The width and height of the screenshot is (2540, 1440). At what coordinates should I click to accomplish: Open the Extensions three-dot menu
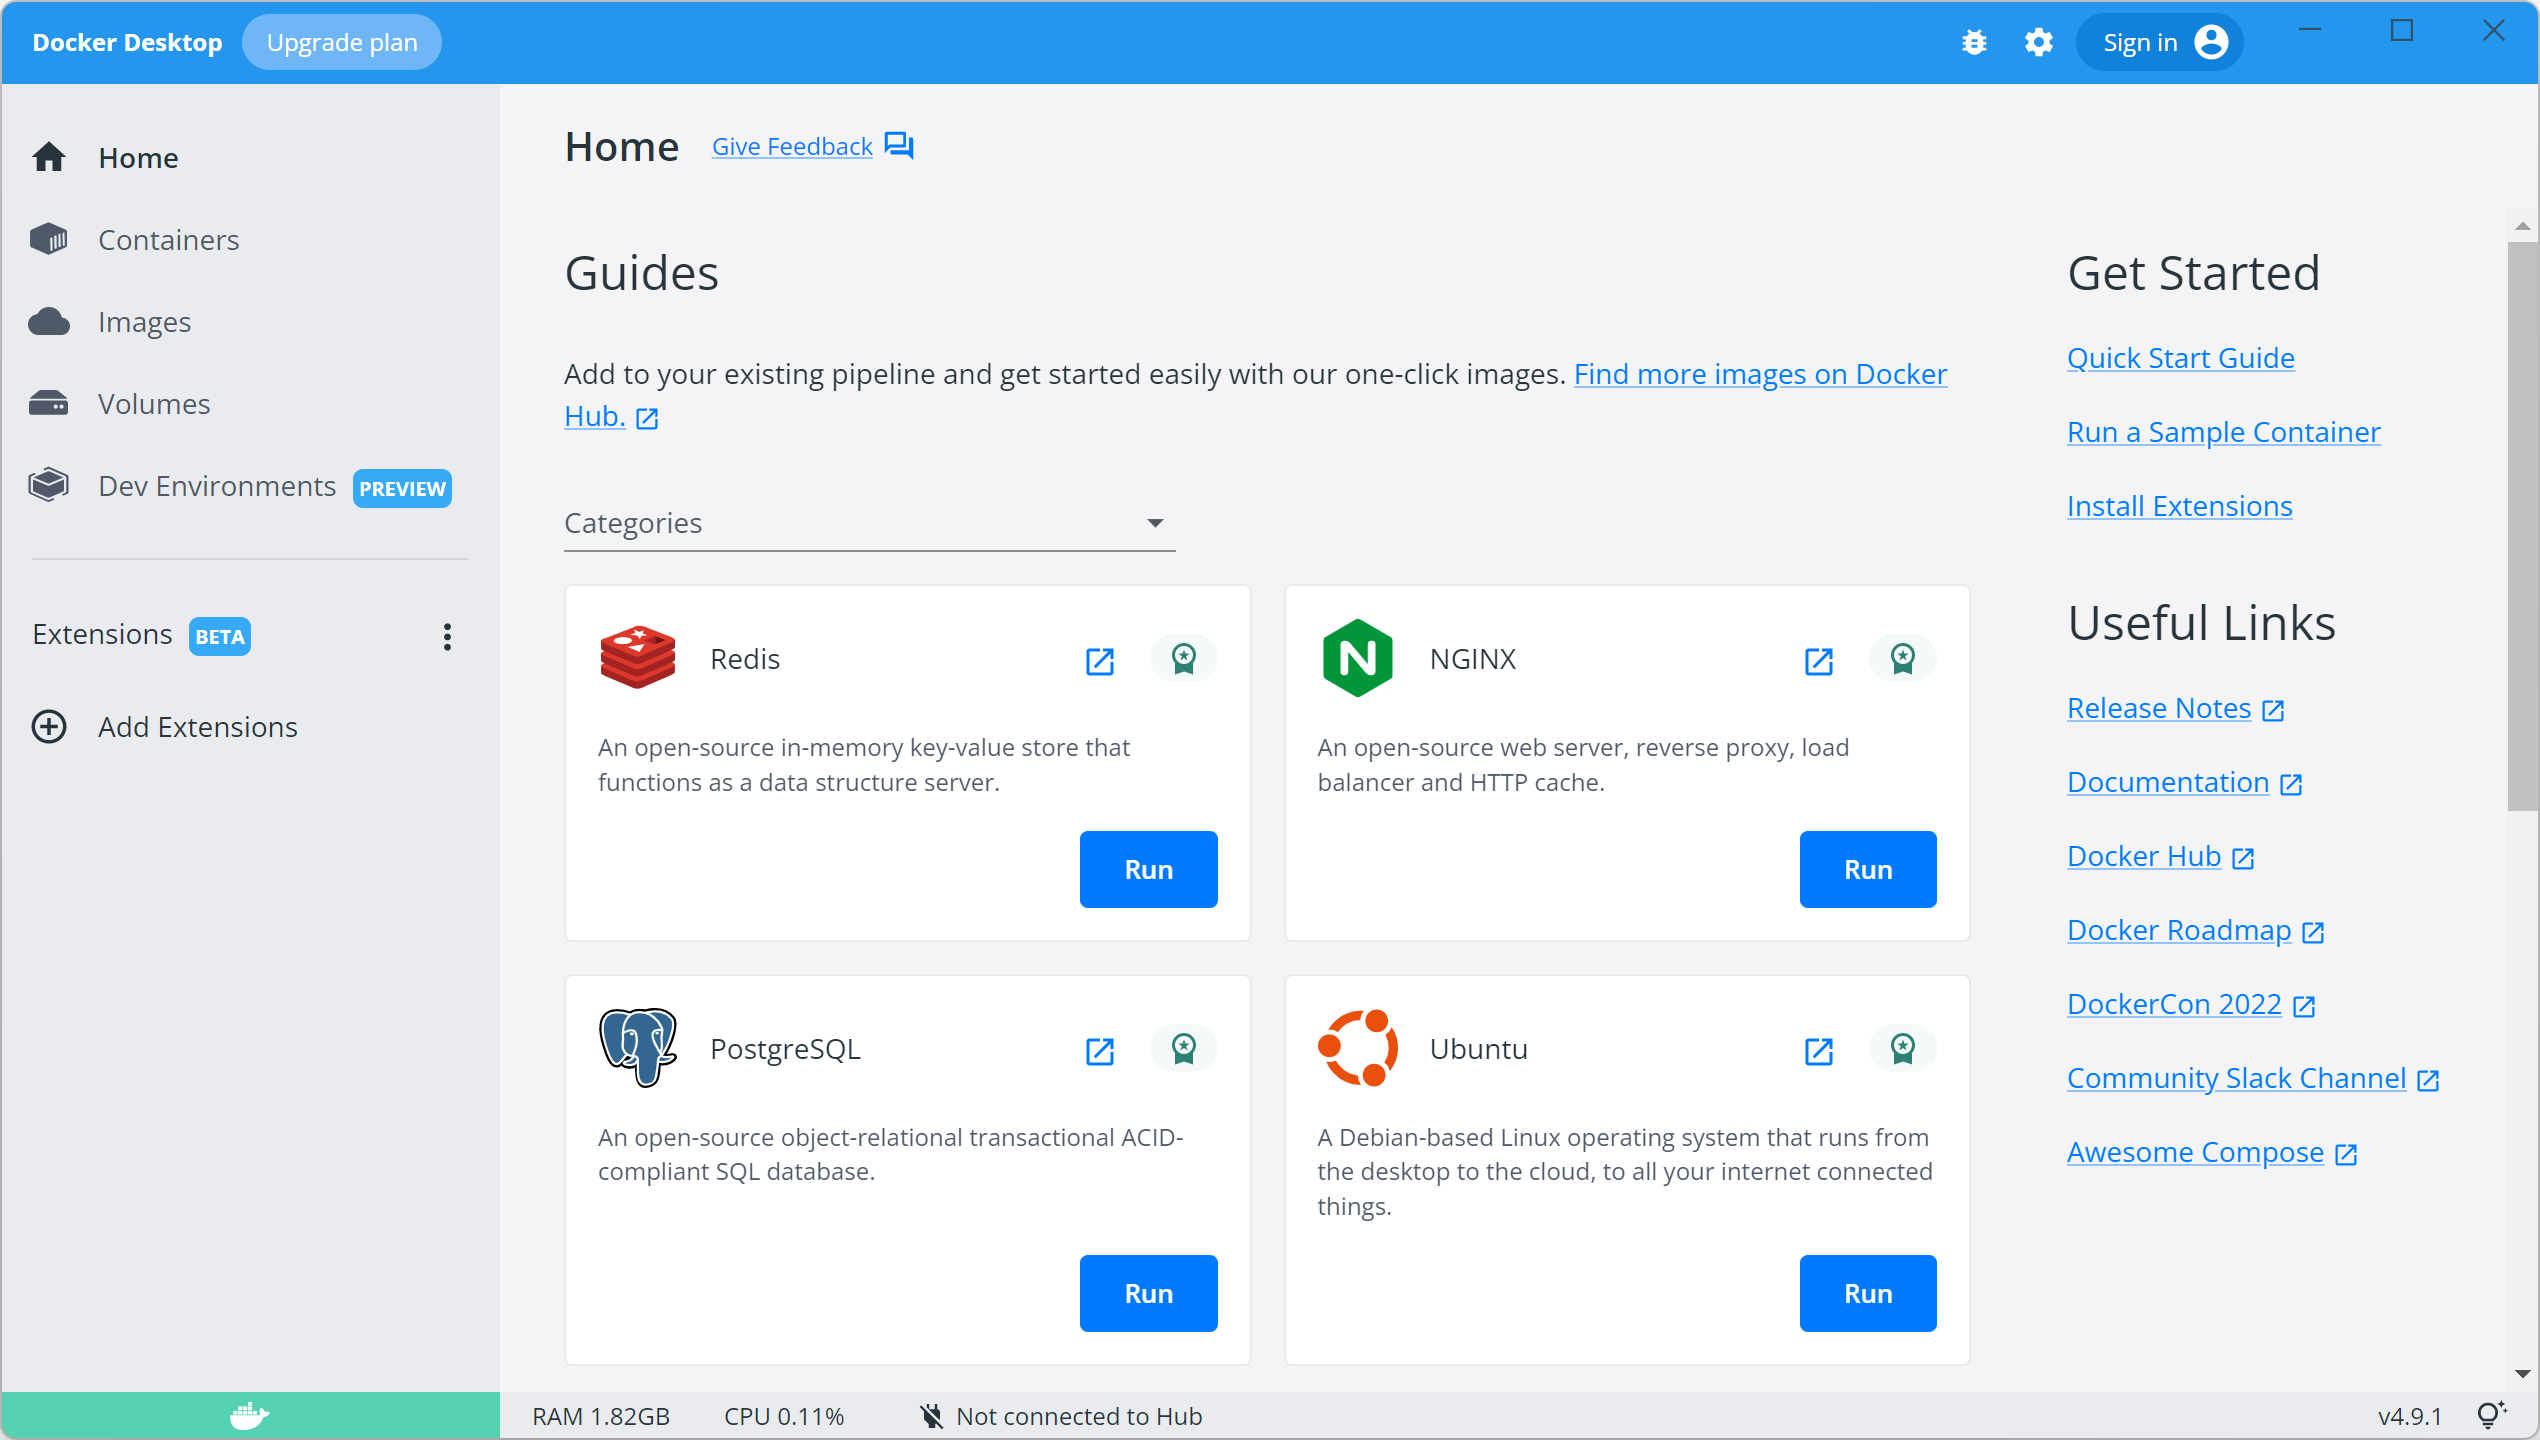tap(447, 637)
